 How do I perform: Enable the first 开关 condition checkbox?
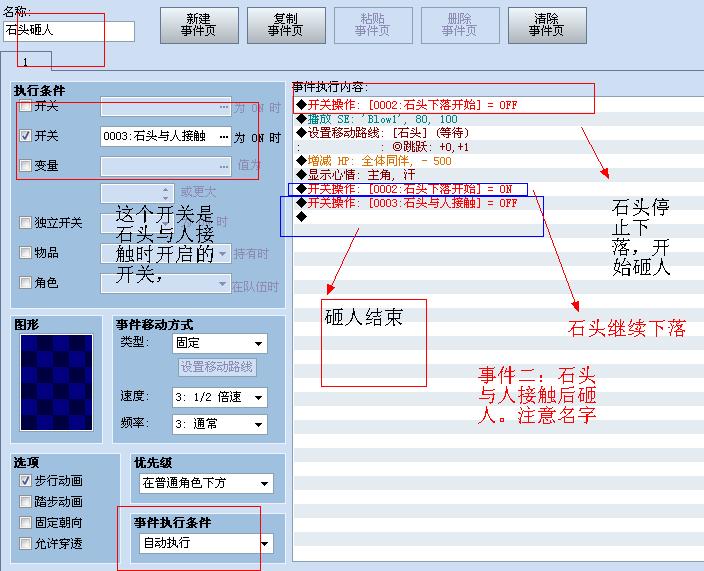point(26,106)
